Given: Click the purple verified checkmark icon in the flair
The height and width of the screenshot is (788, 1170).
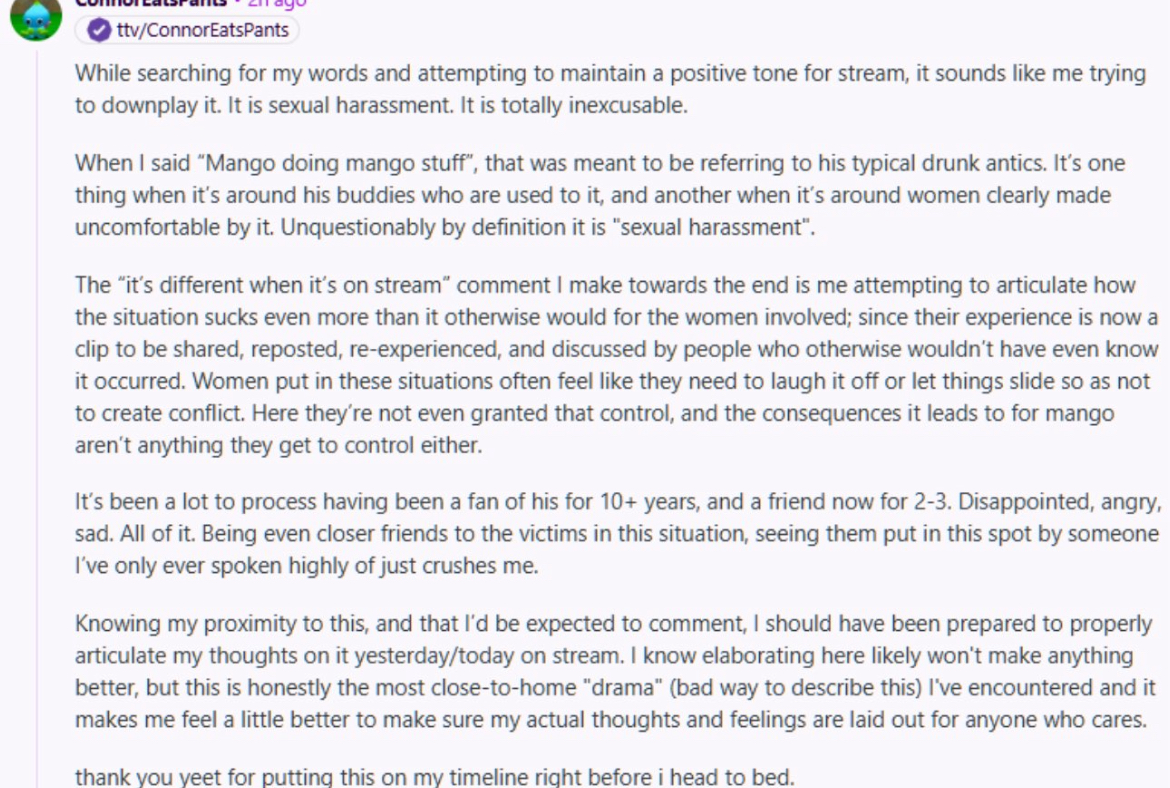Looking at the screenshot, I should pos(98,30).
